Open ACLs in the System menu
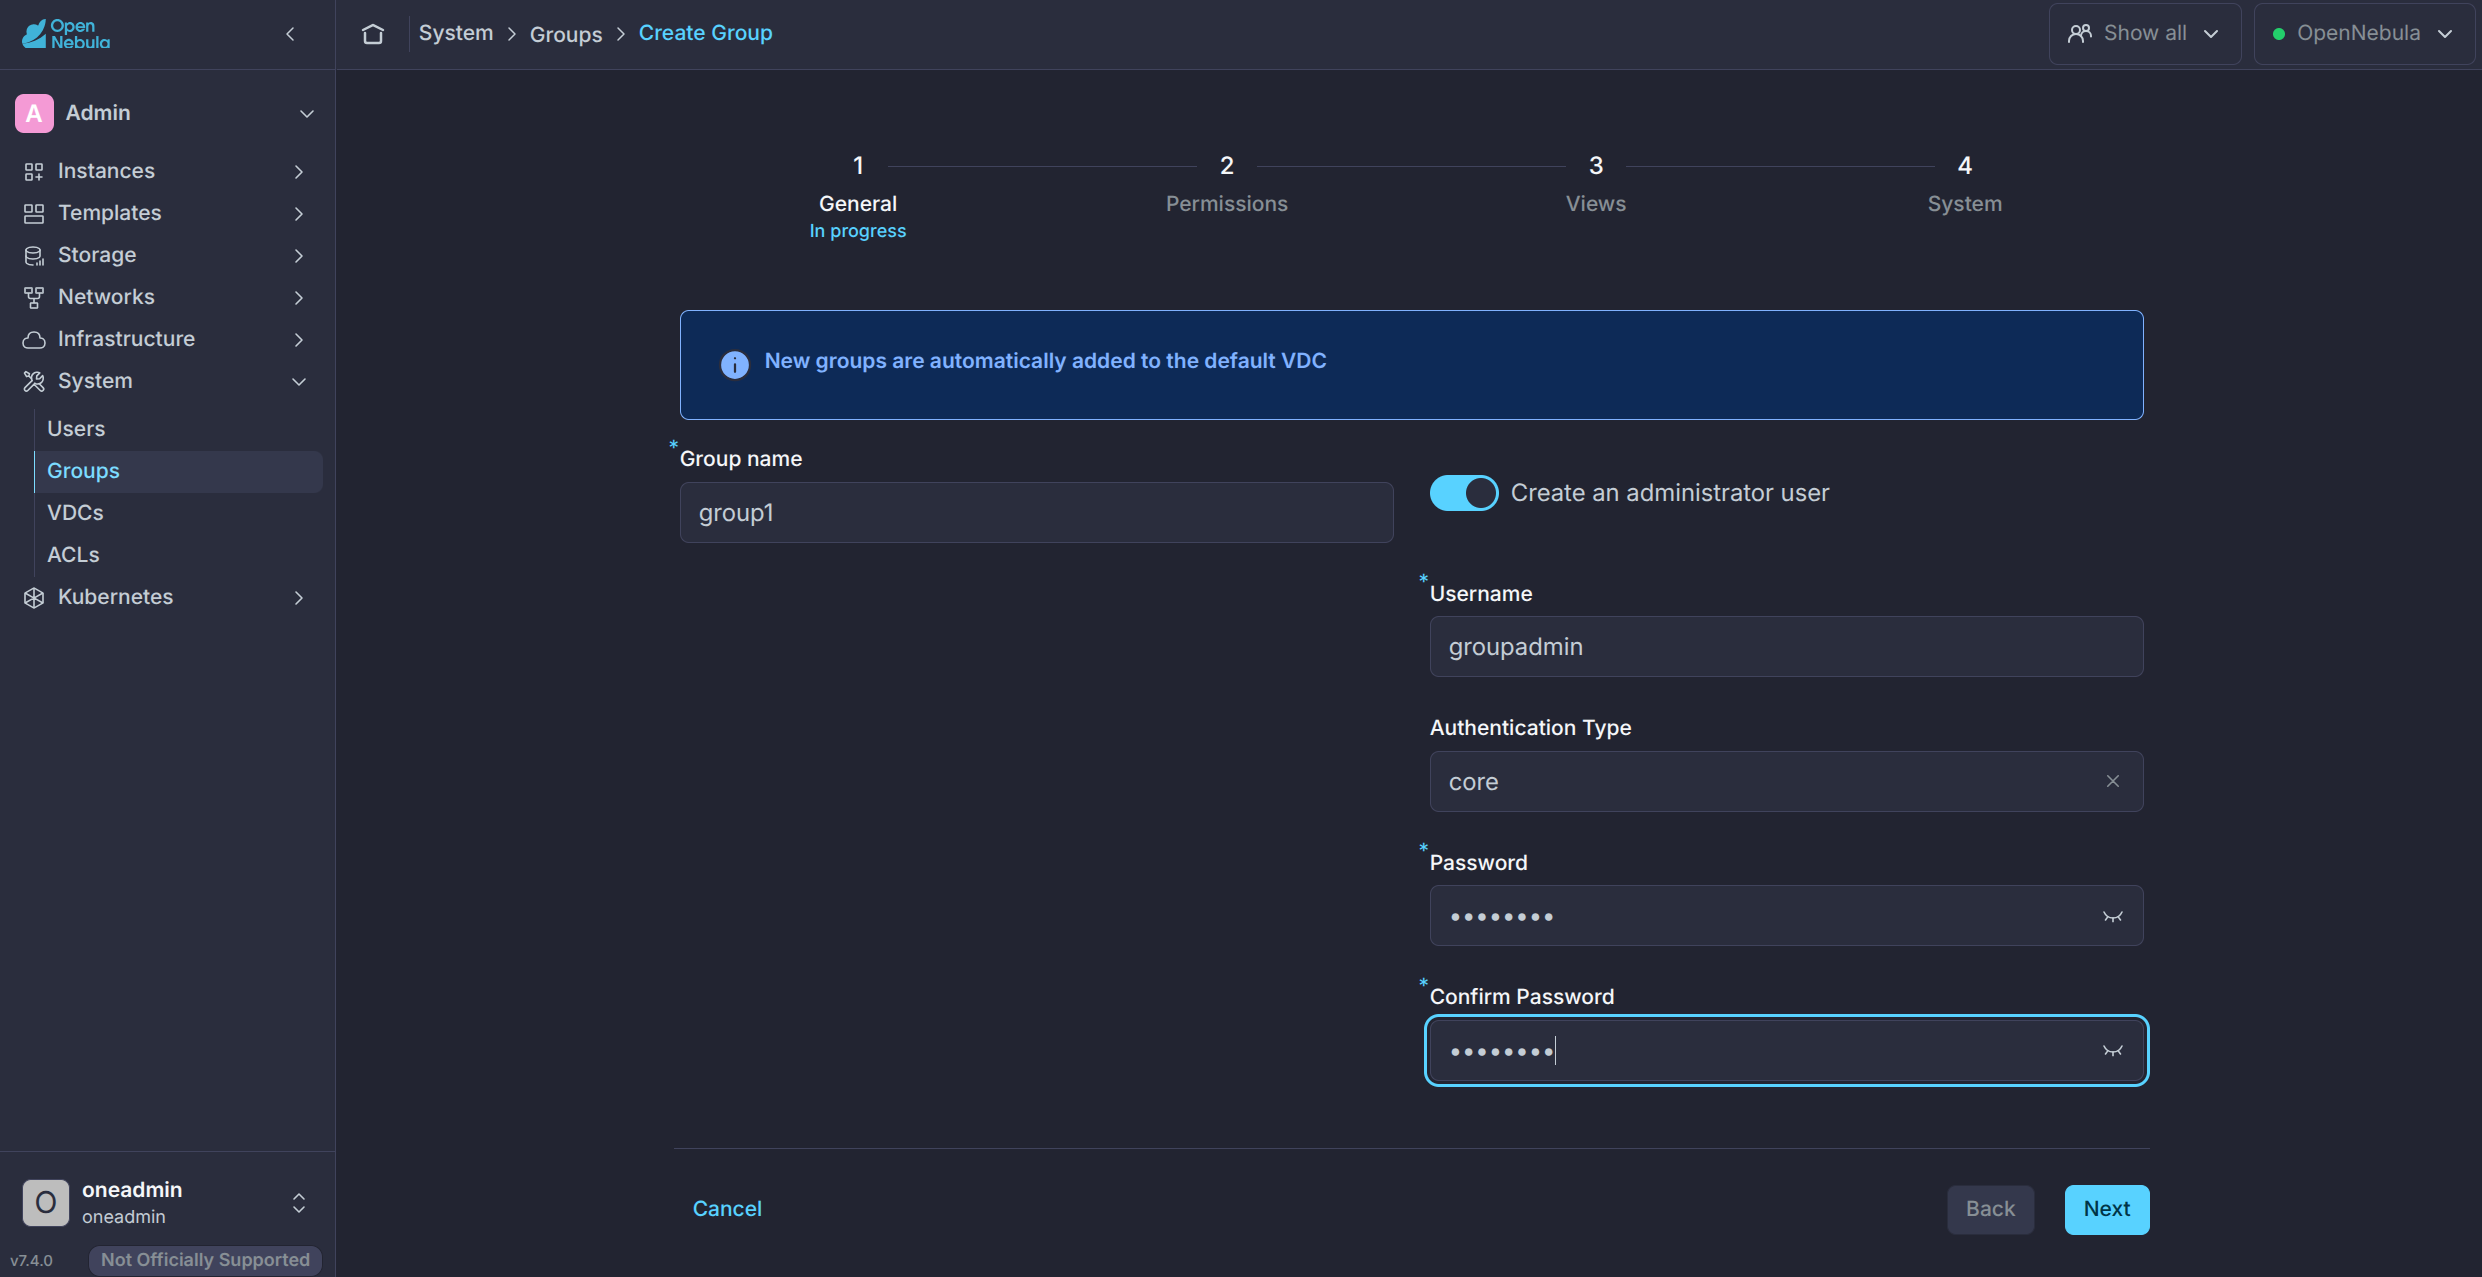 pos(179,555)
